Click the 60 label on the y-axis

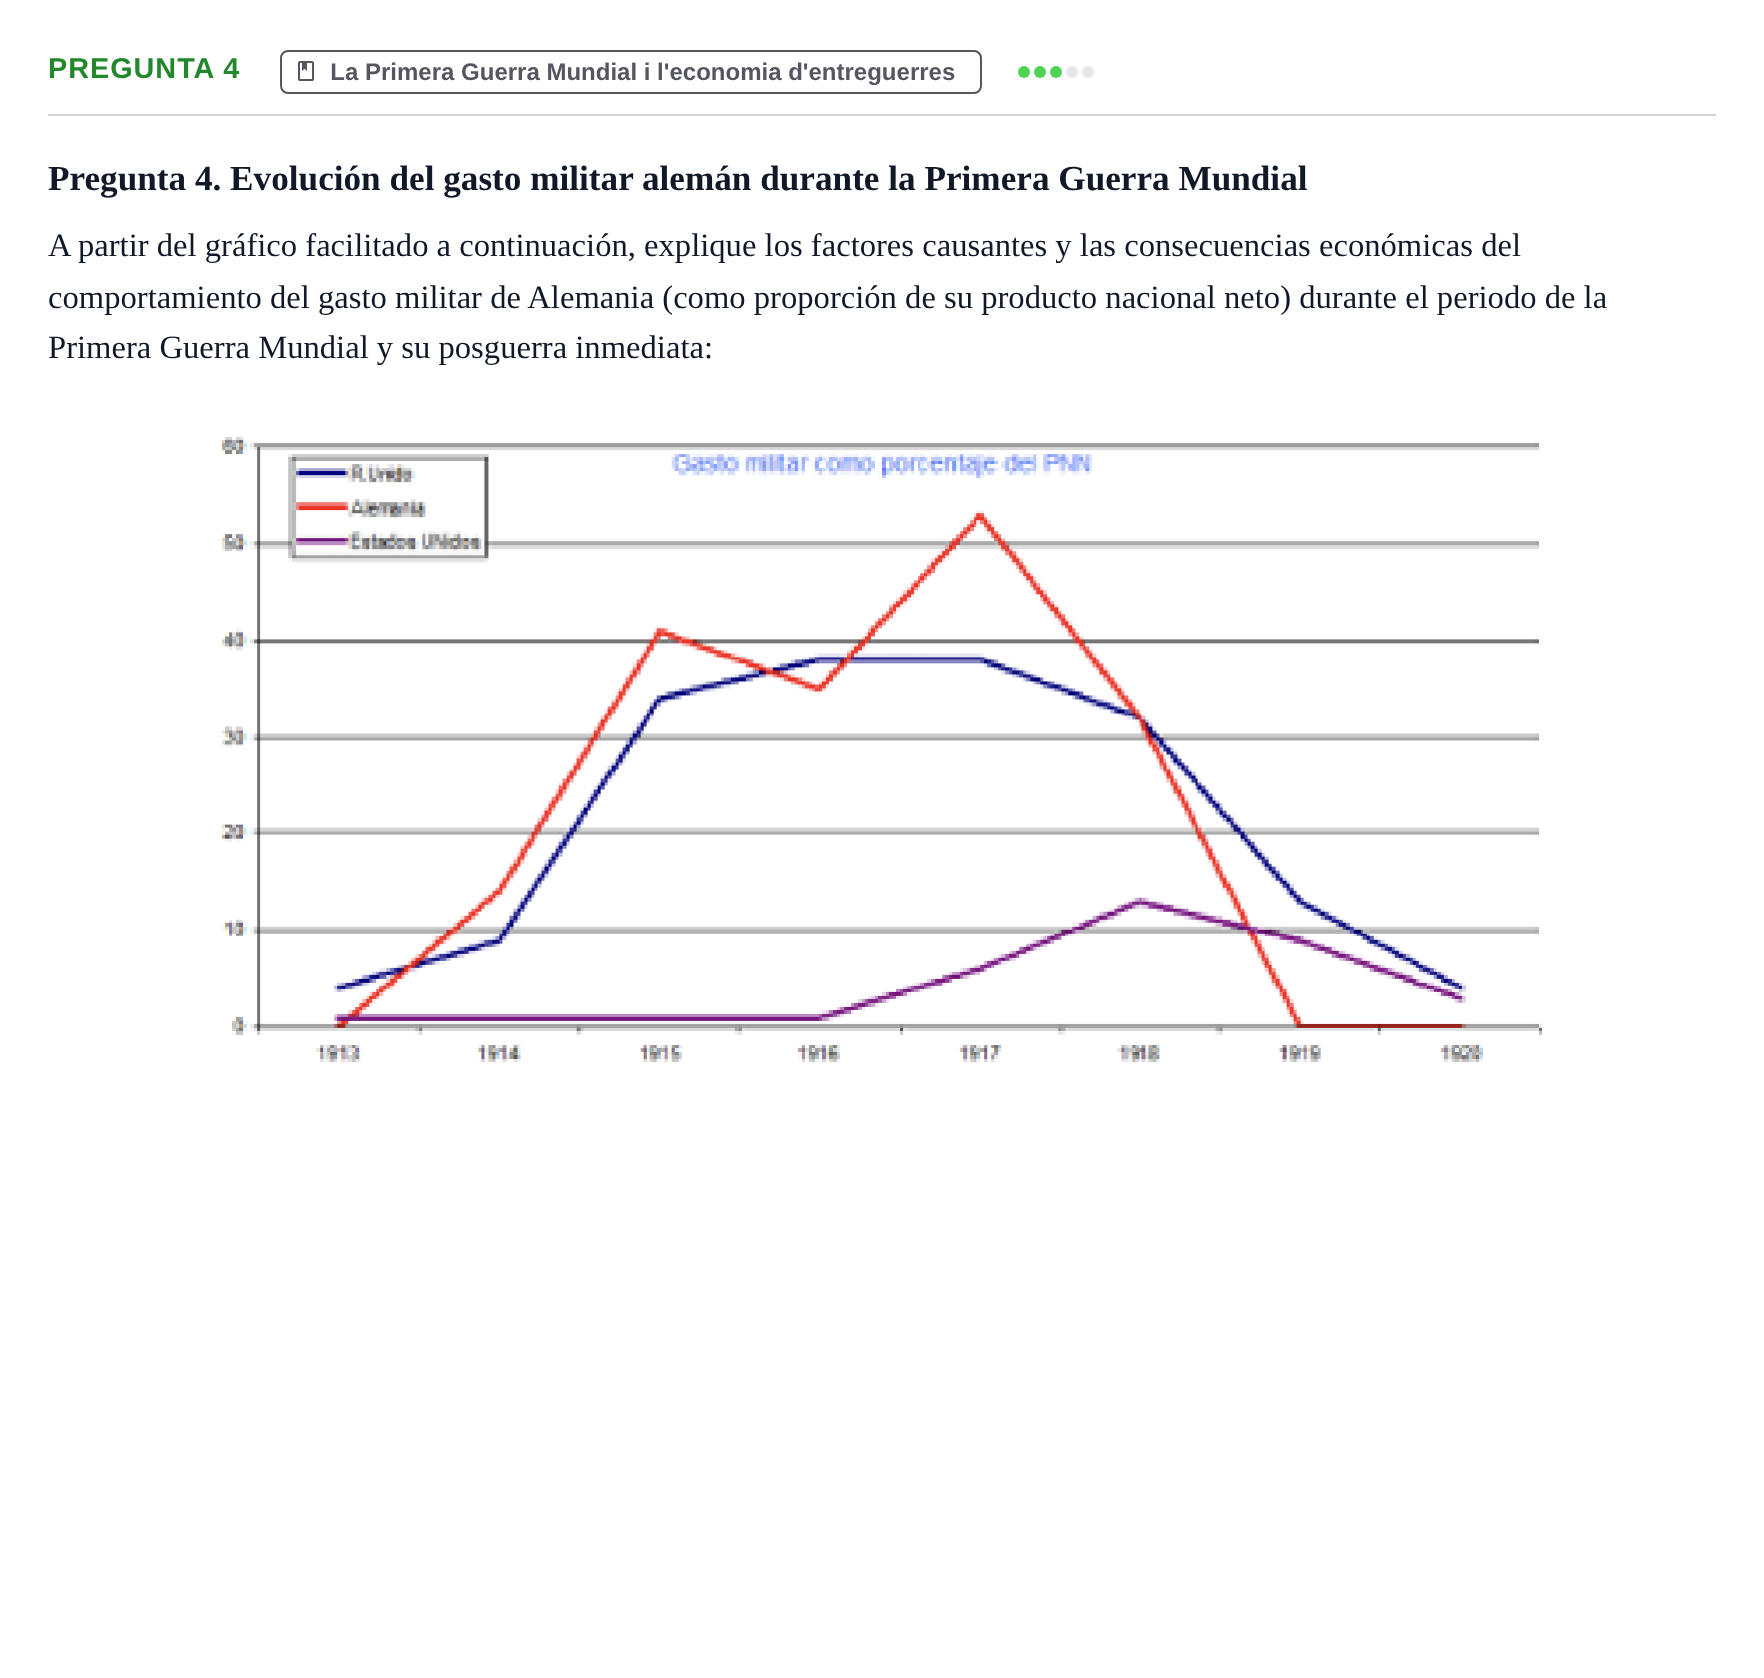(233, 447)
